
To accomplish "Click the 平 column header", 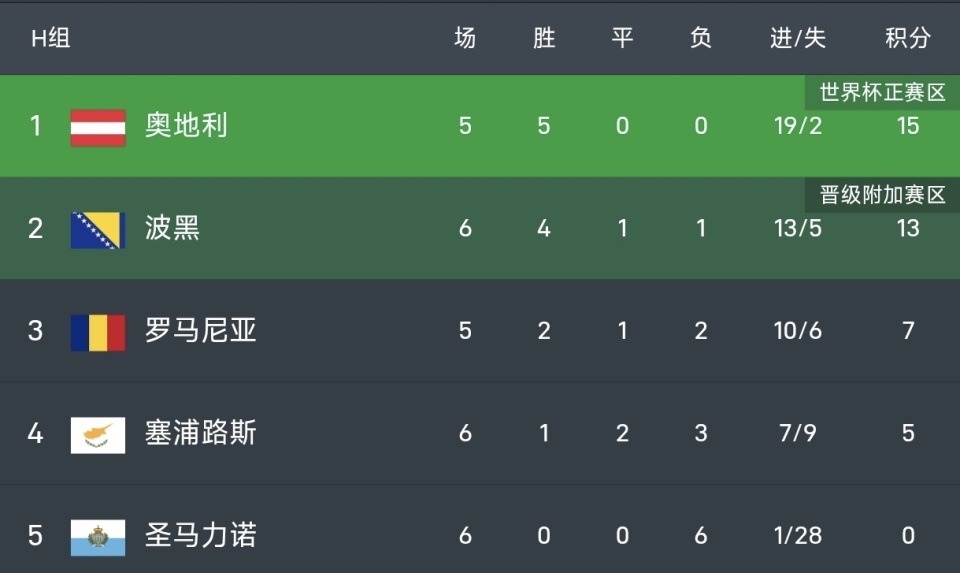I will (622, 38).
